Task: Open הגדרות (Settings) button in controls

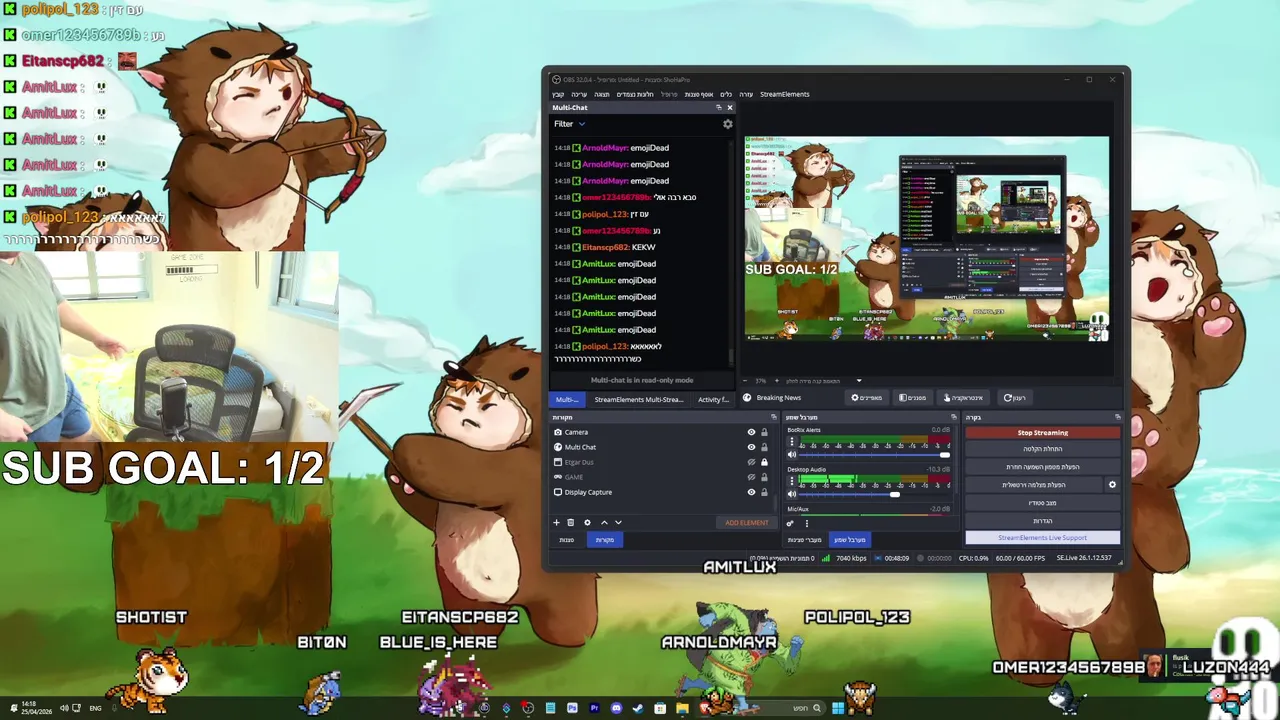Action: 1042,521
